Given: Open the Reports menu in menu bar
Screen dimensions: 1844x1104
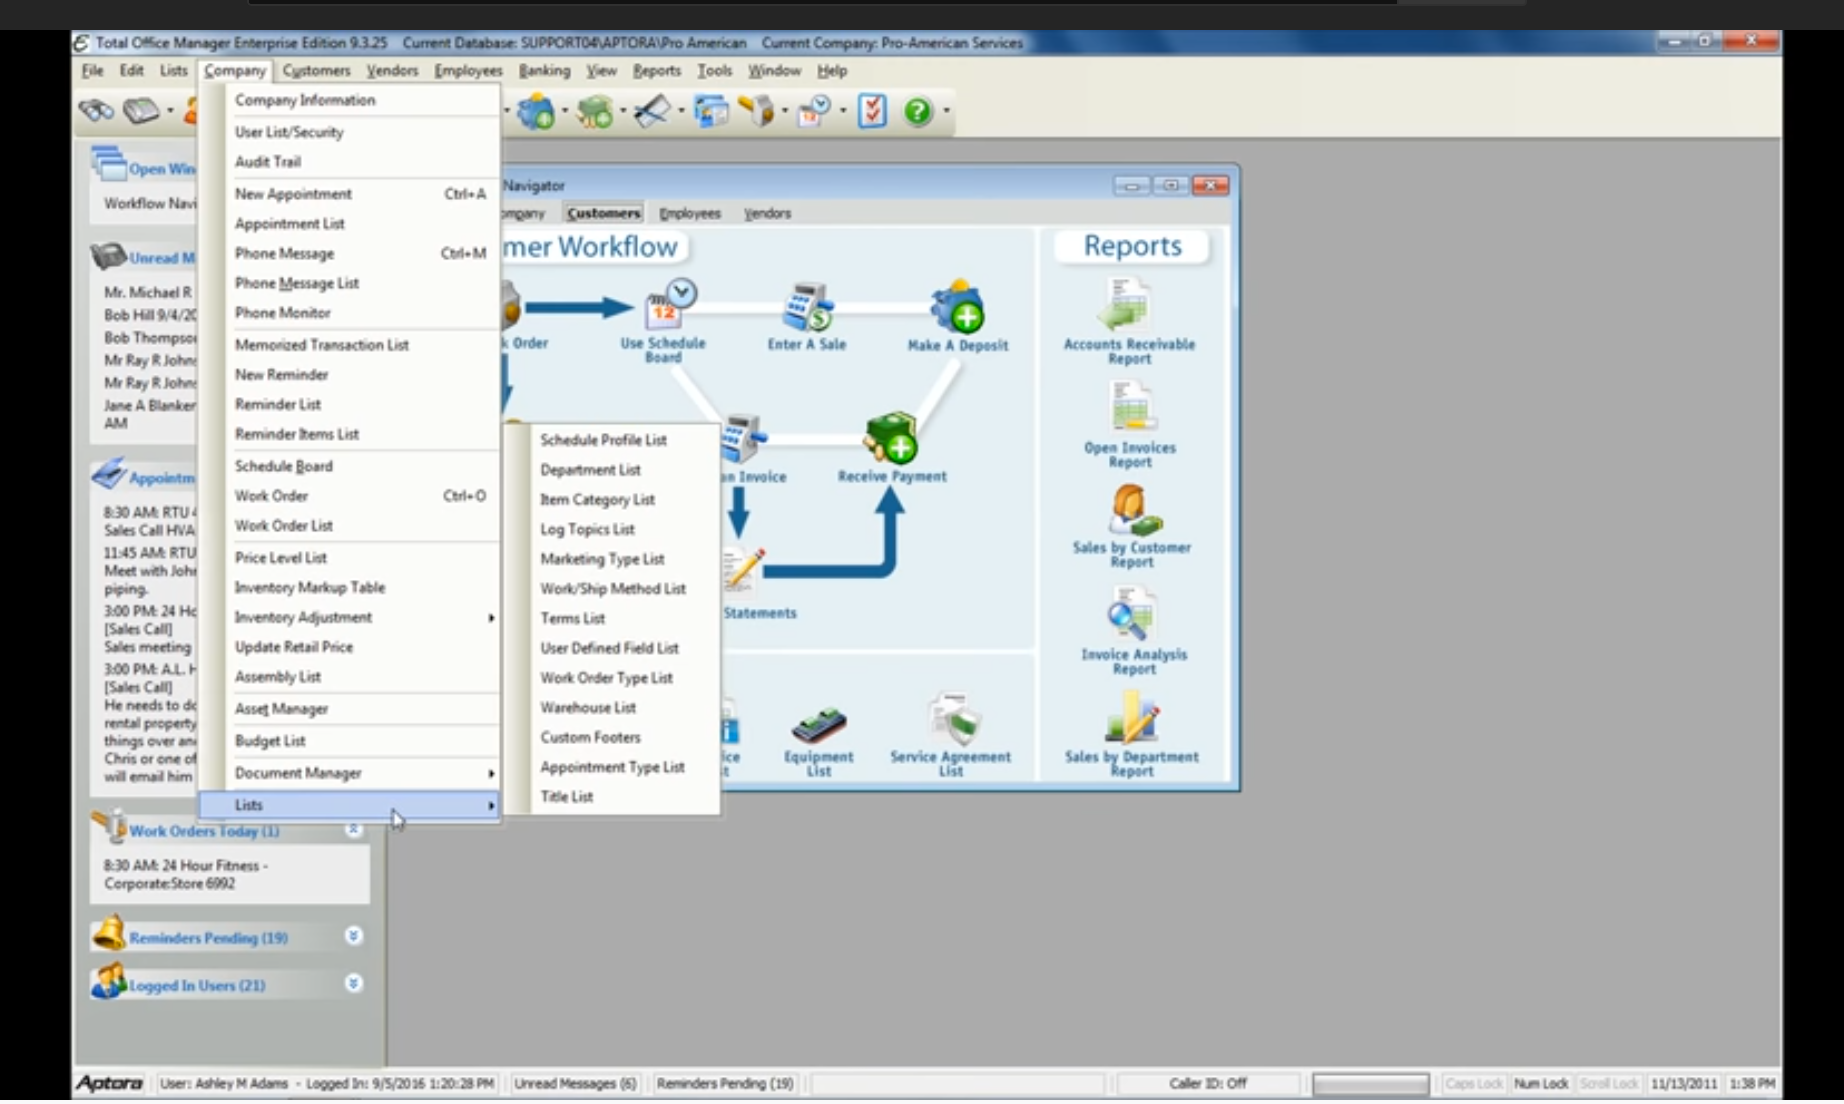Looking at the screenshot, I should point(656,71).
